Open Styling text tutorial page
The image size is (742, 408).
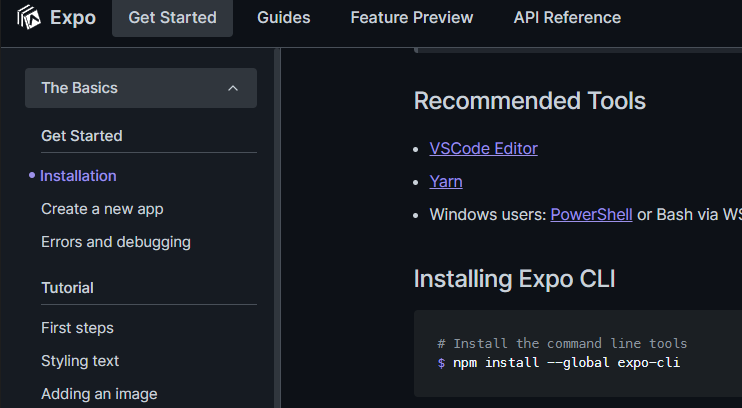click(x=80, y=361)
